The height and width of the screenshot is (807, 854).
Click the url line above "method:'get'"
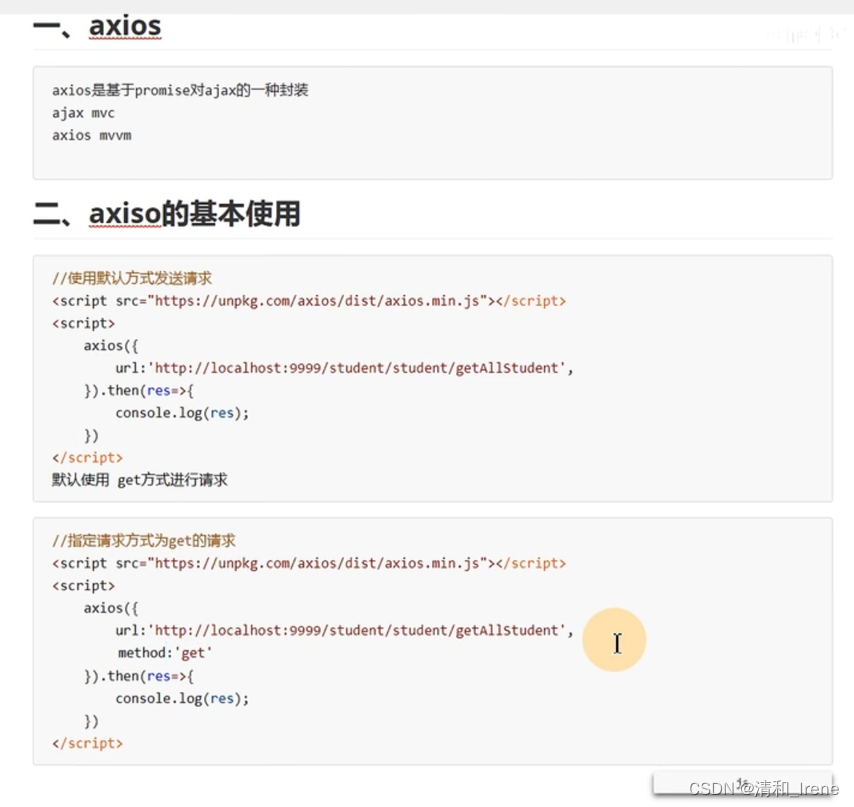344,631
